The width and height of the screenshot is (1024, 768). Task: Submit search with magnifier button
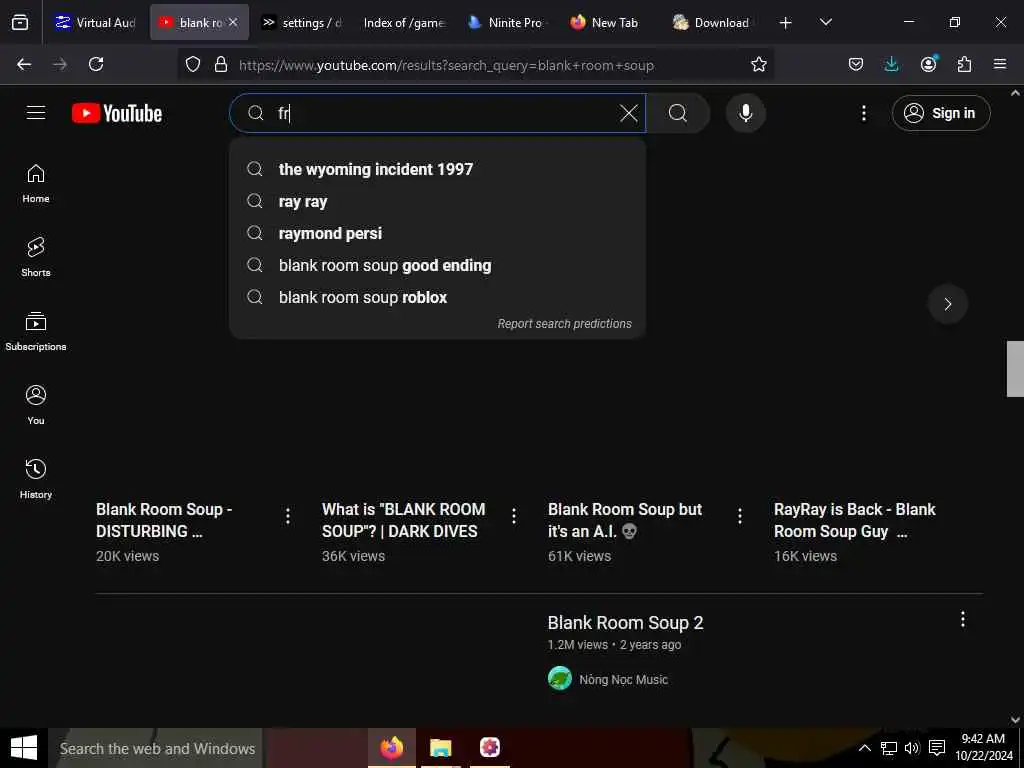click(x=678, y=113)
